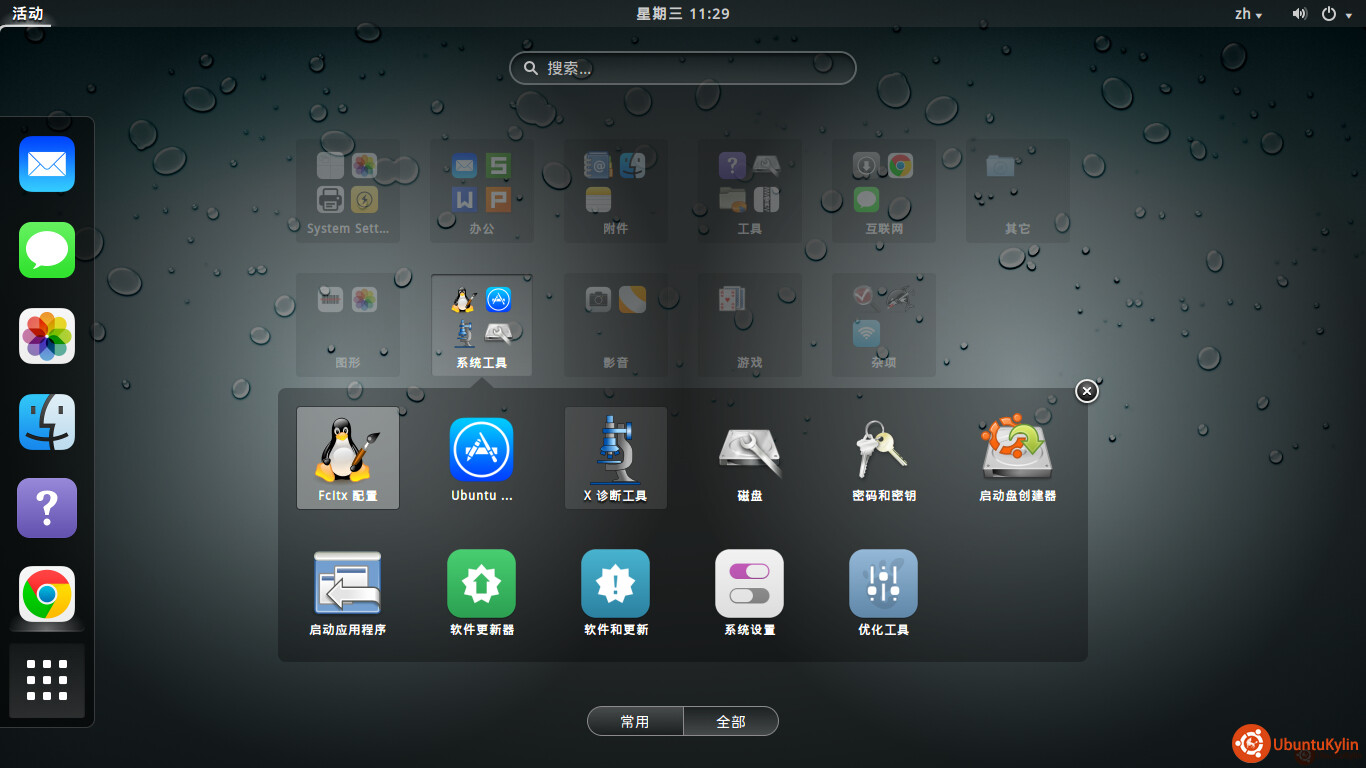1366x768 pixels.
Task: Open 软件和更新 settings app
Action: point(615,592)
